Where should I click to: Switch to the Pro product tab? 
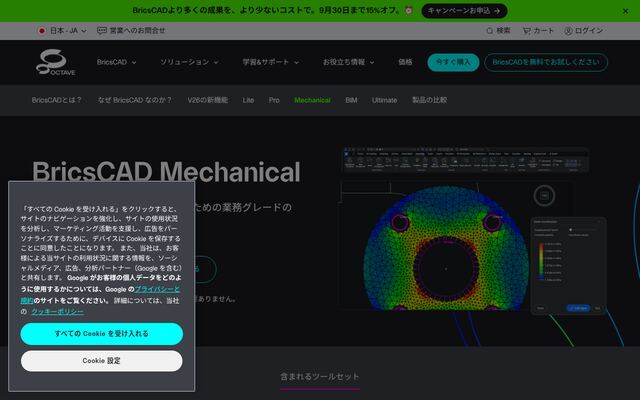274,100
